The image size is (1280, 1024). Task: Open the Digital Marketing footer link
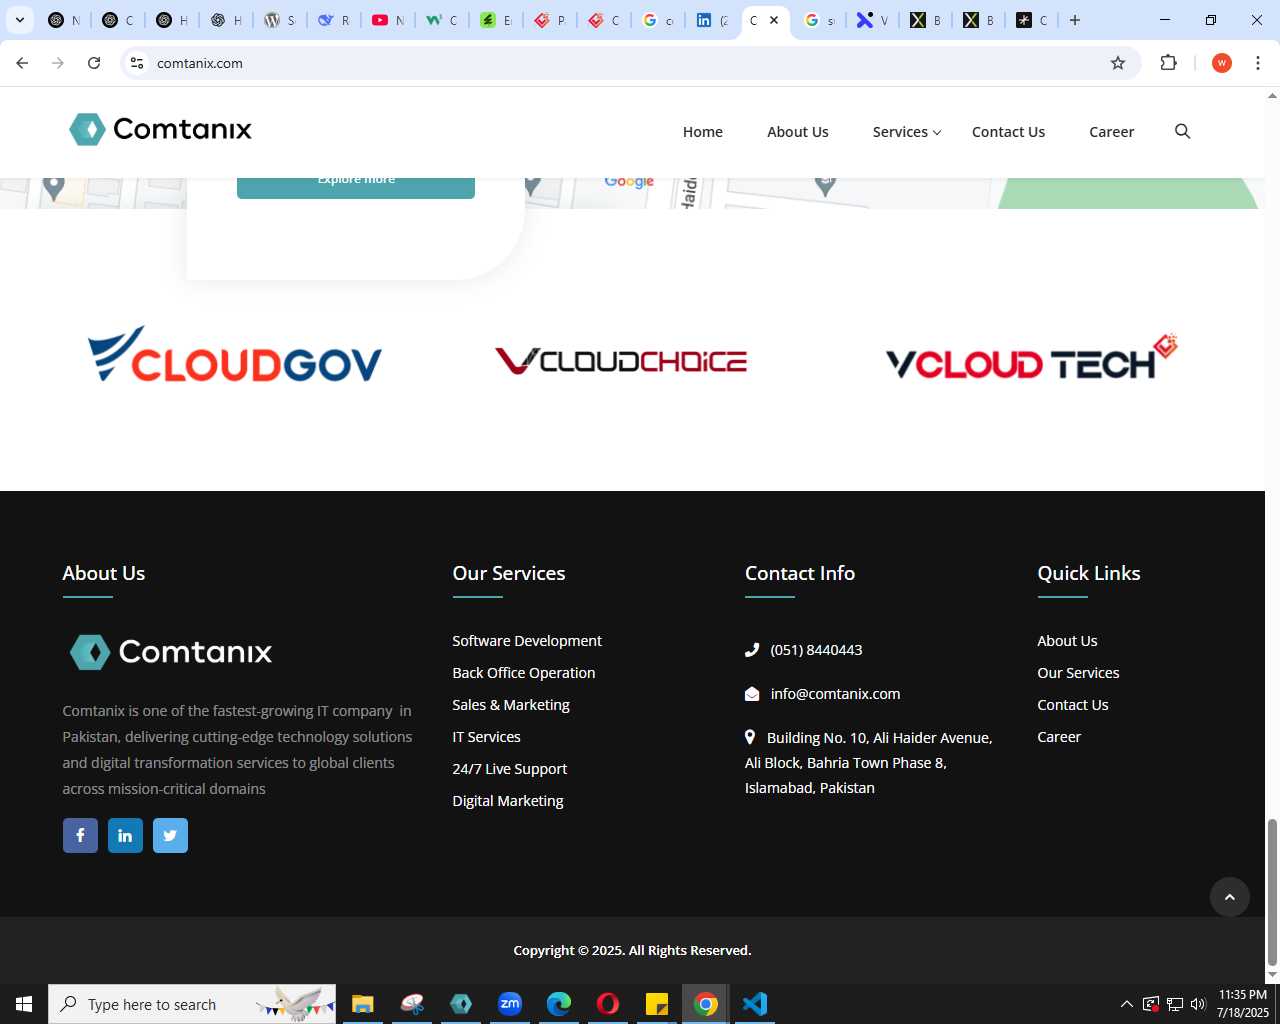(x=508, y=801)
